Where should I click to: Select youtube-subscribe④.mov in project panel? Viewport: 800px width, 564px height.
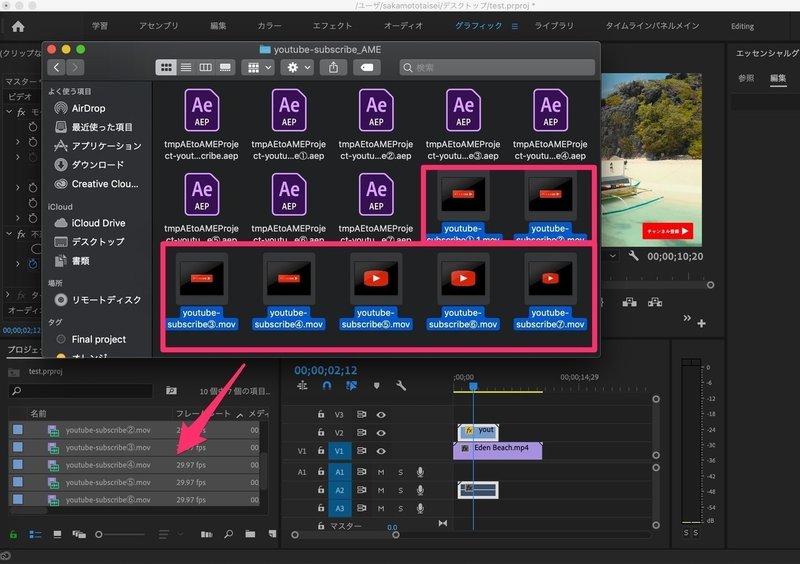[134, 465]
